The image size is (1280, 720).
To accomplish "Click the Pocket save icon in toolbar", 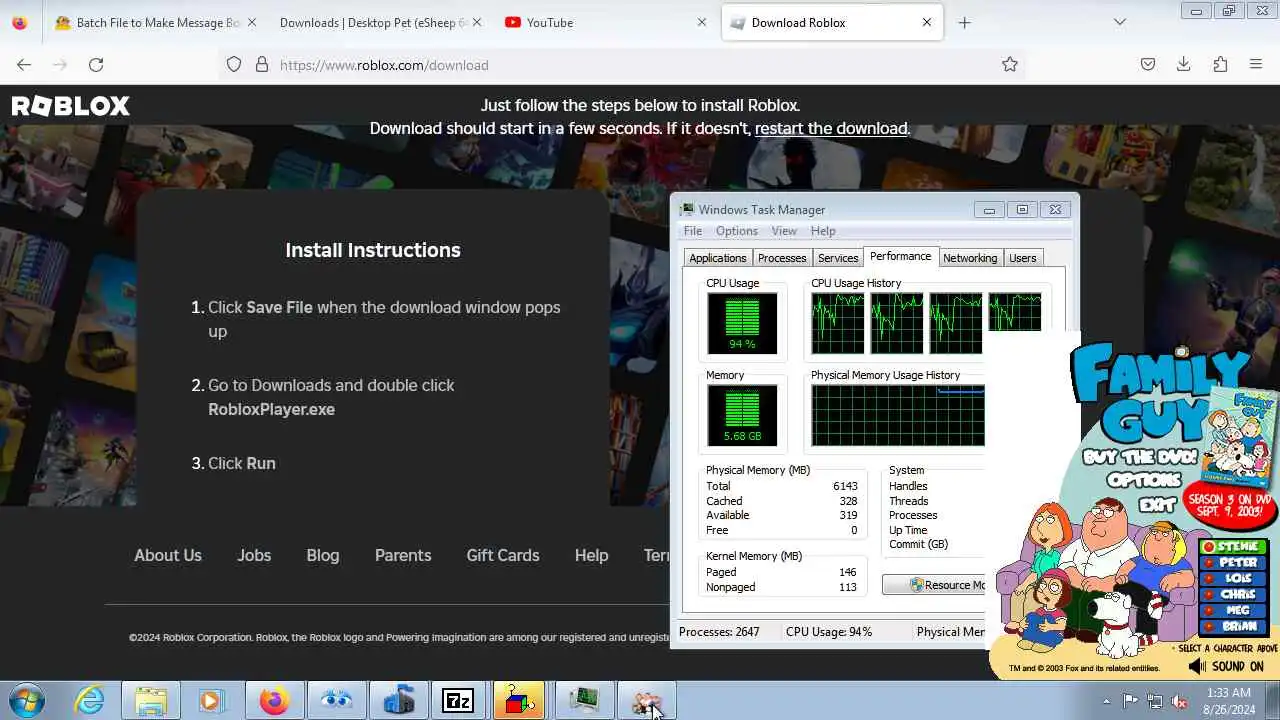I will pos(1148,65).
